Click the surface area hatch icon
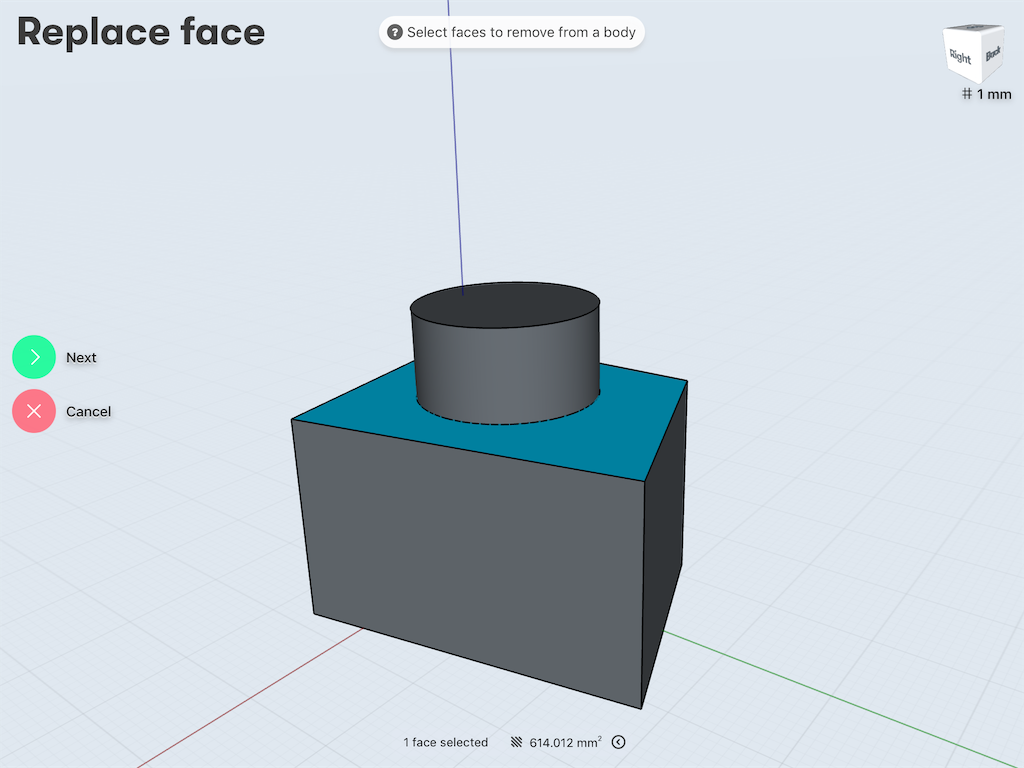Viewport: 1024px width, 768px height. pos(517,742)
